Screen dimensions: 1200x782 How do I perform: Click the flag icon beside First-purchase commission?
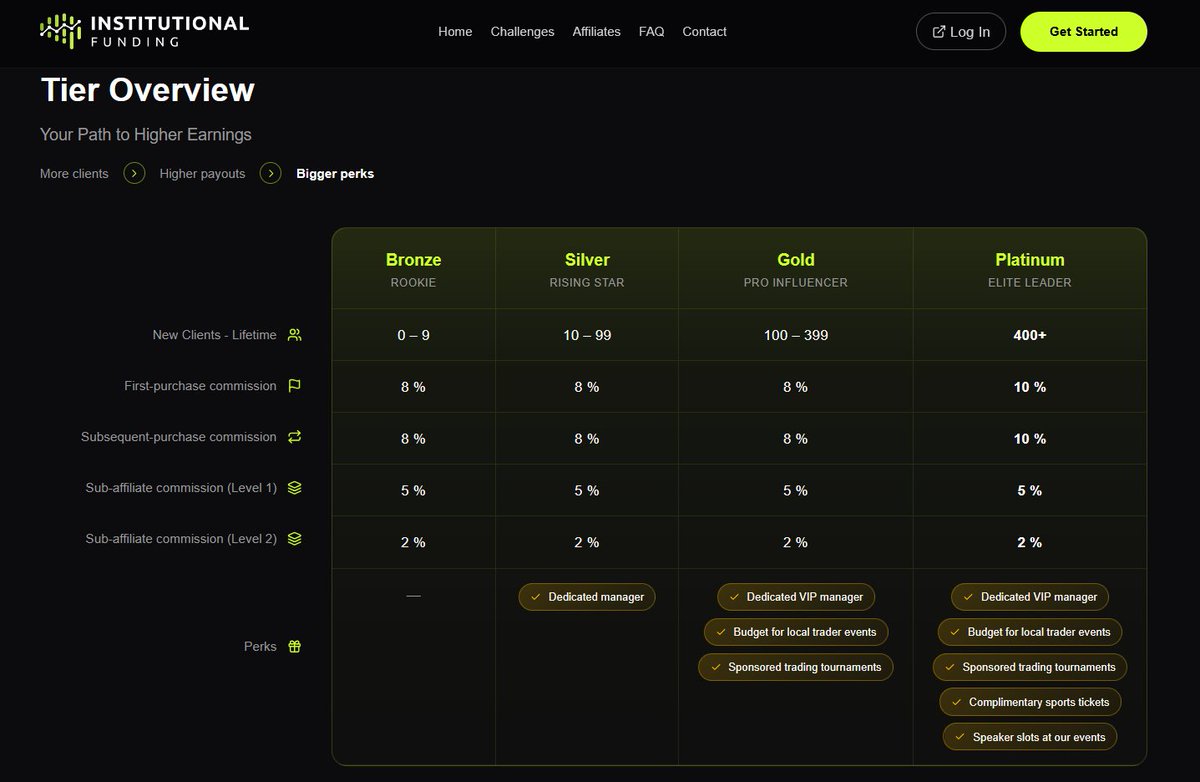click(x=294, y=386)
